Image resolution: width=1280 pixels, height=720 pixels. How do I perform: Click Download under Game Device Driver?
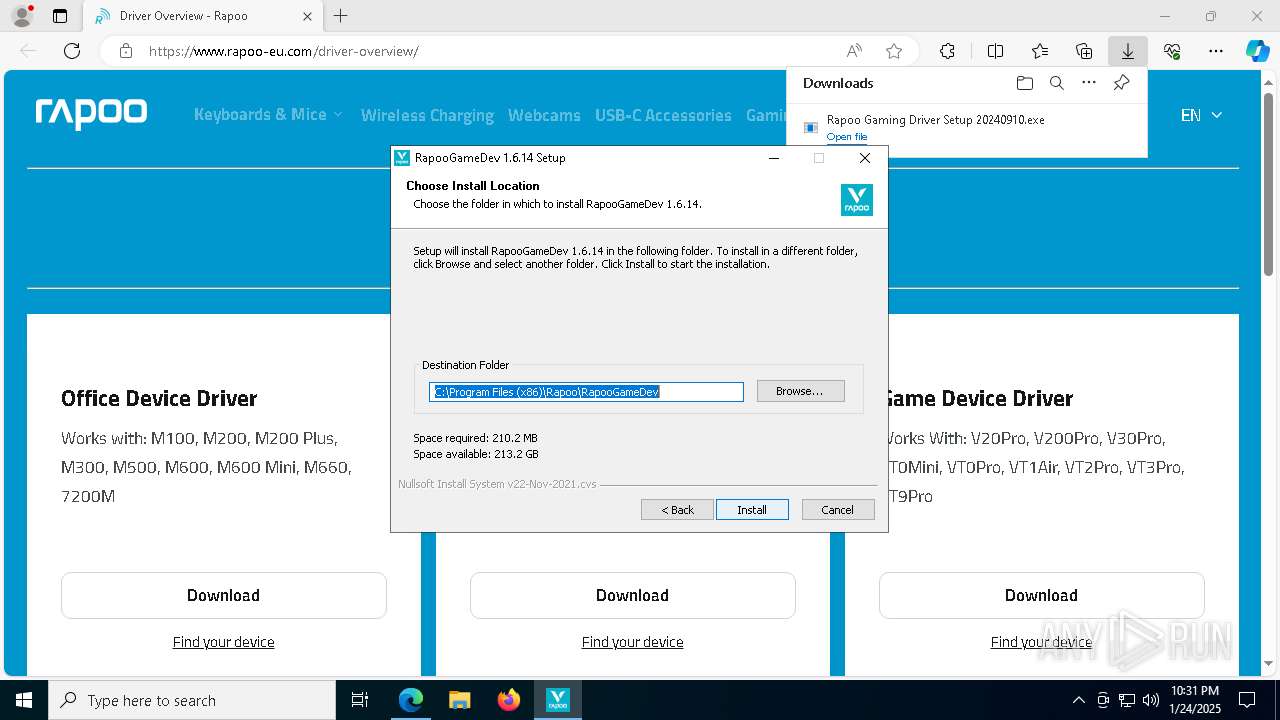(x=1041, y=595)
